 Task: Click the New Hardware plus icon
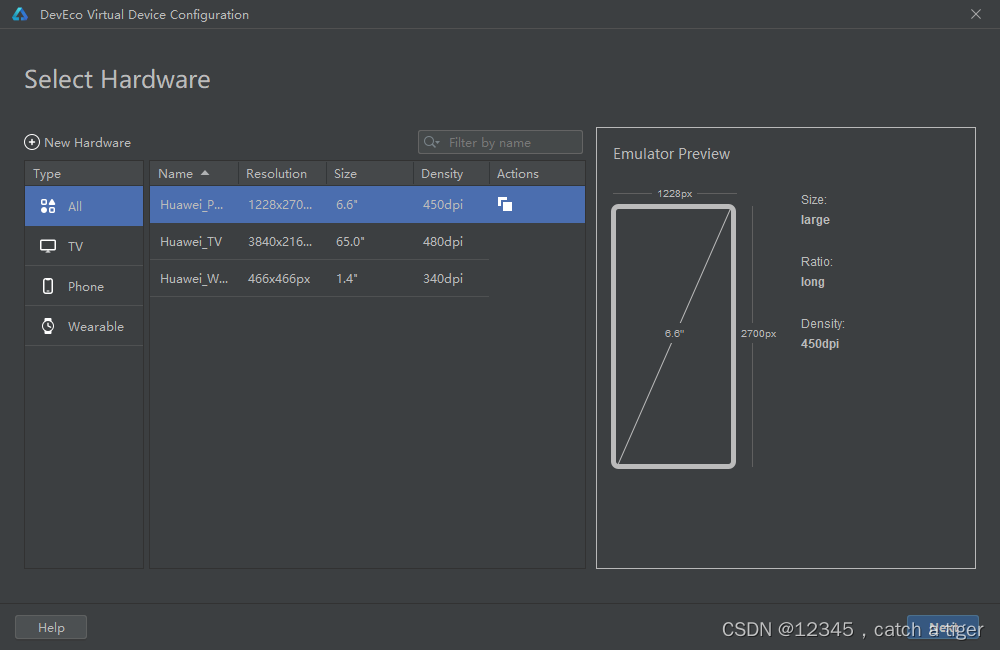coord(32,142)
